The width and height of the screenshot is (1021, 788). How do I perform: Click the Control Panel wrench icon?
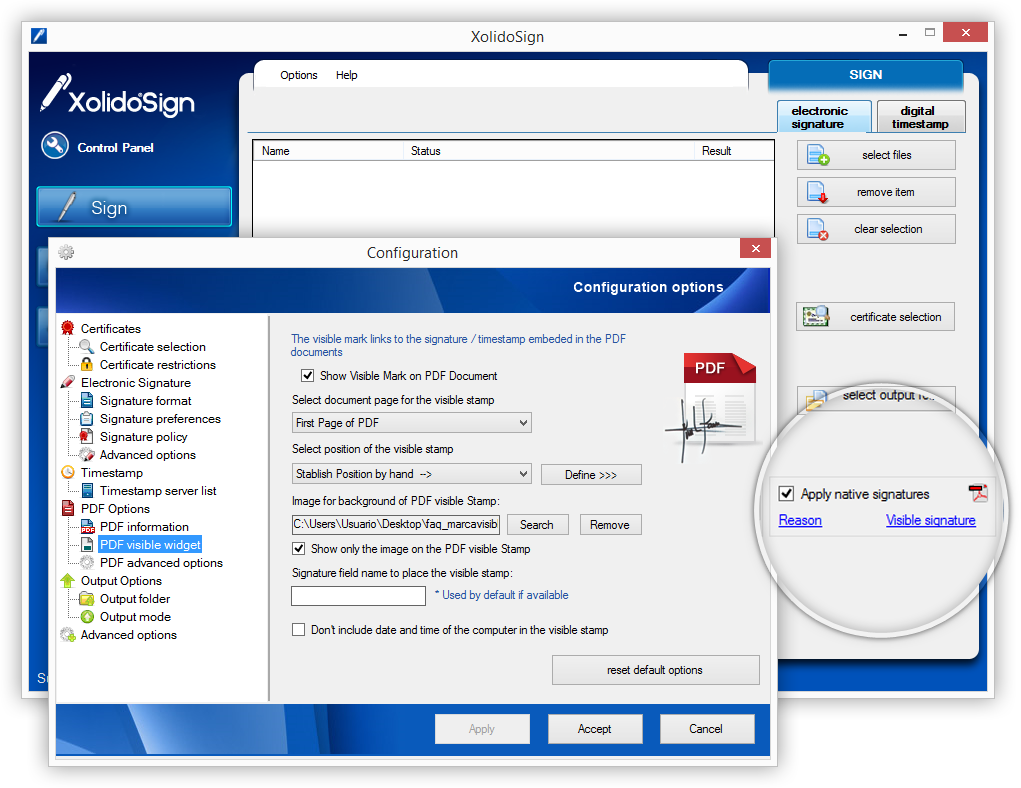click(x=55, y=146)
